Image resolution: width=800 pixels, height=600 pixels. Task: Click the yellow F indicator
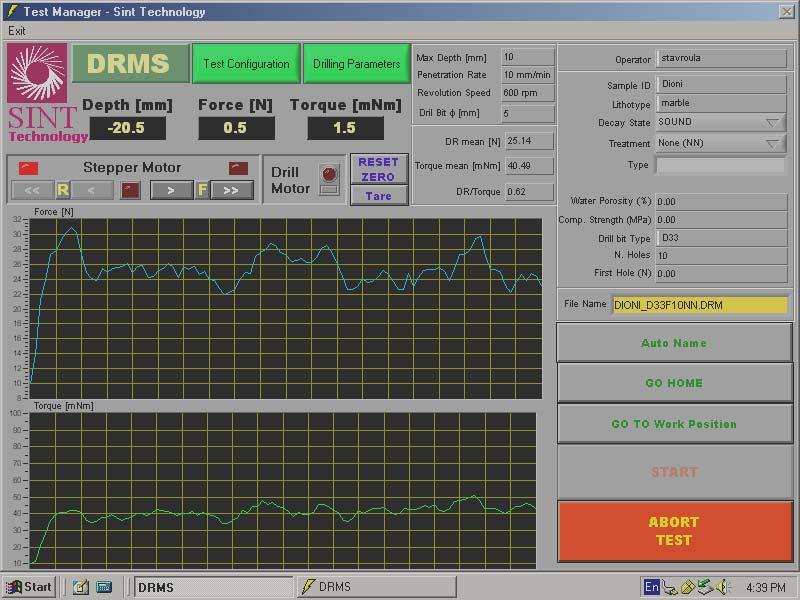[202, 190]
